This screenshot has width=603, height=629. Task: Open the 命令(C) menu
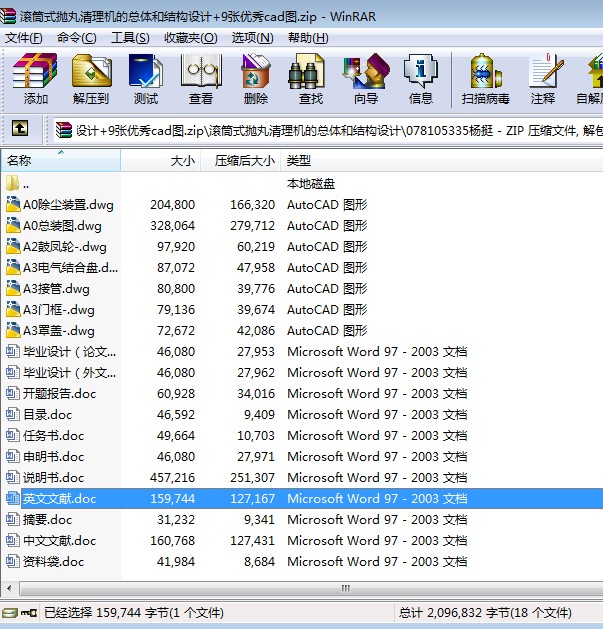click(77, 38)
